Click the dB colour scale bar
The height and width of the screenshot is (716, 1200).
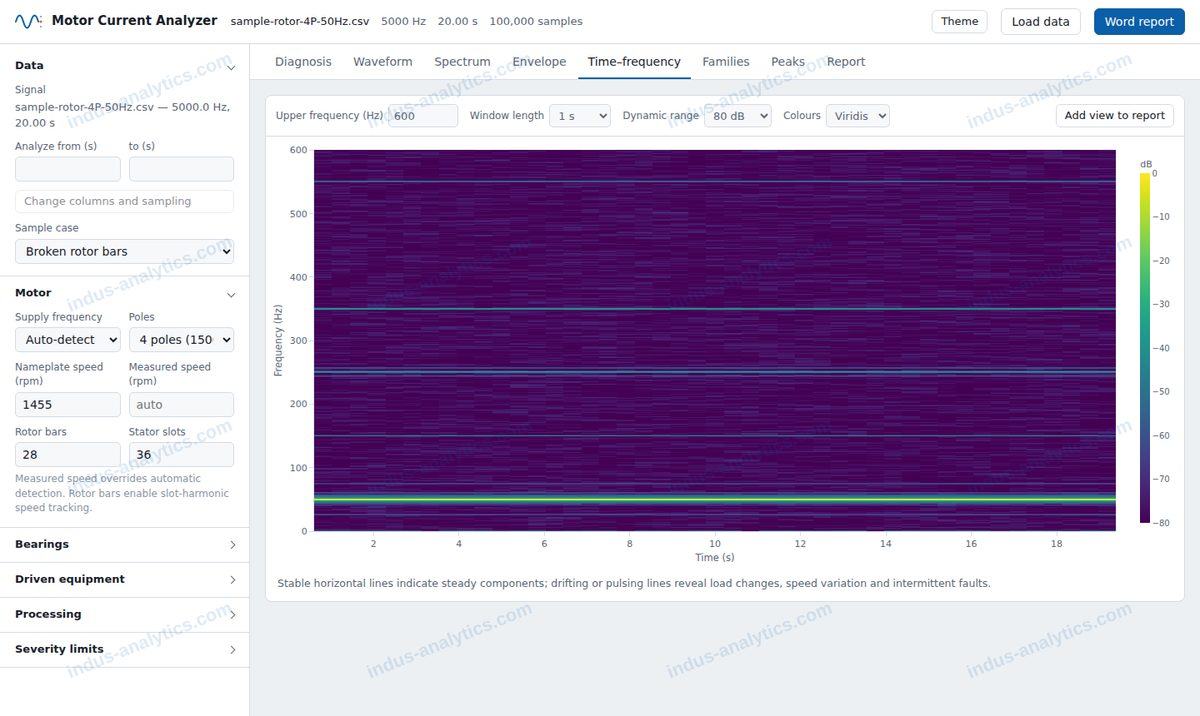(1145, 347)
